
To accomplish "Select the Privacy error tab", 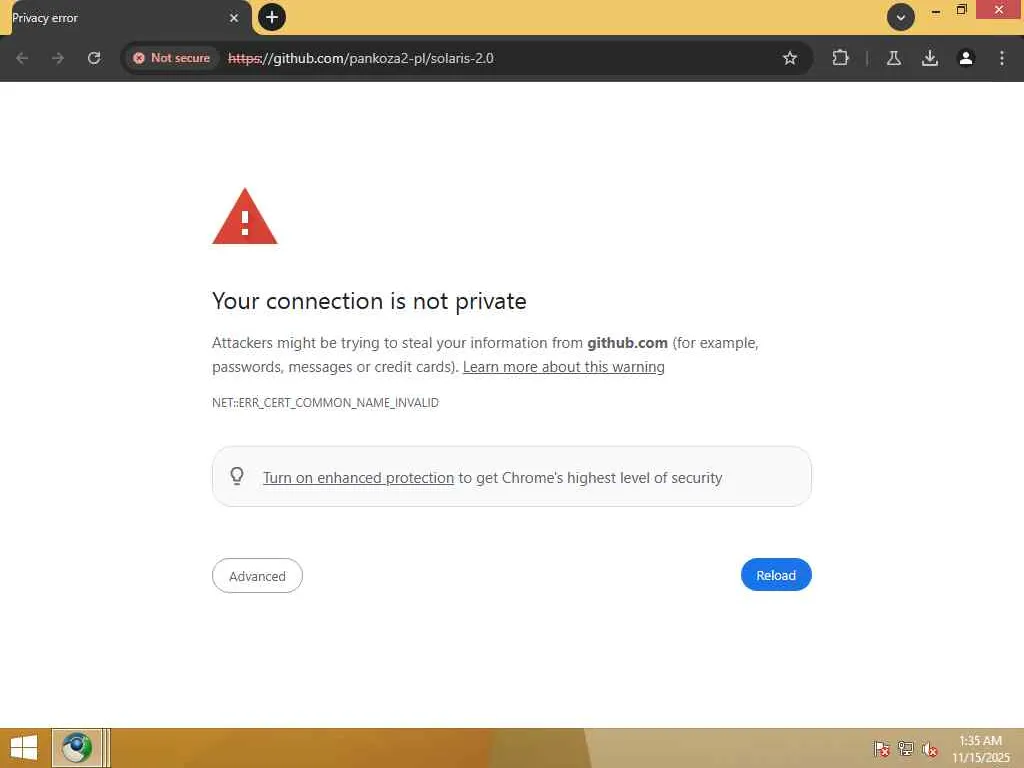I will [110, 18].
